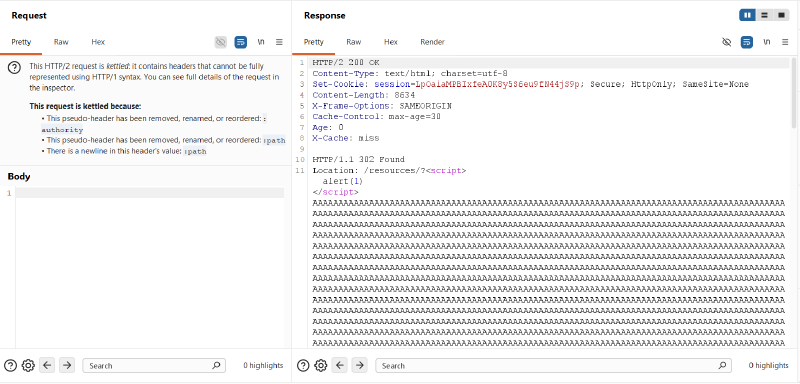Image resolution: width=800 pixels, height=384 pixels.
Task: Click the Body section header
Action: [19, 177]
